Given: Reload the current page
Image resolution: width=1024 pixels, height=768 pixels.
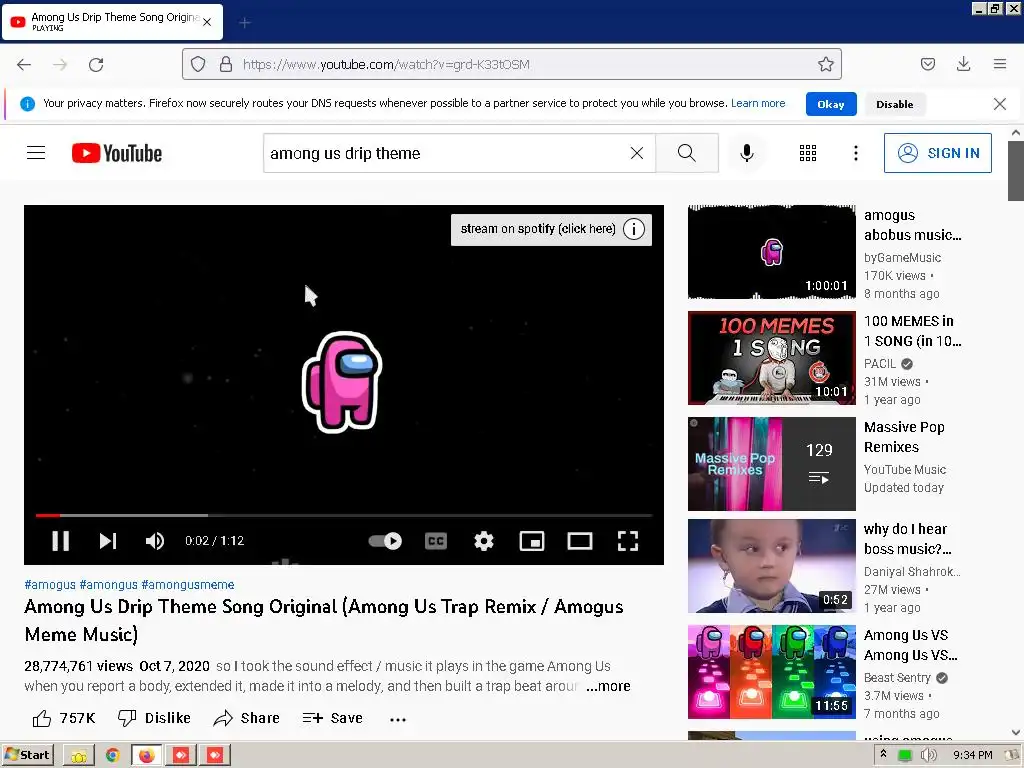Looking at the screenshot, I should [96, 64].
